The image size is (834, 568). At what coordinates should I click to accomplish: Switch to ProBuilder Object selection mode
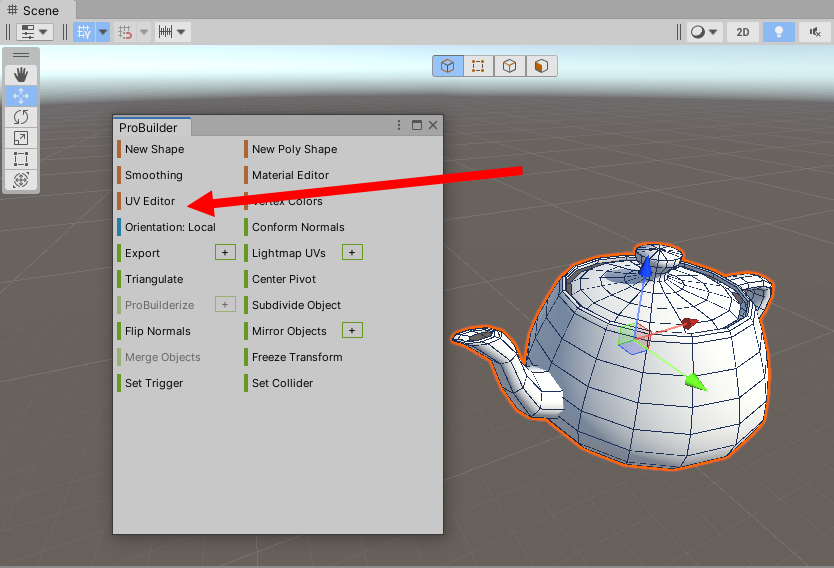[448, 66]
